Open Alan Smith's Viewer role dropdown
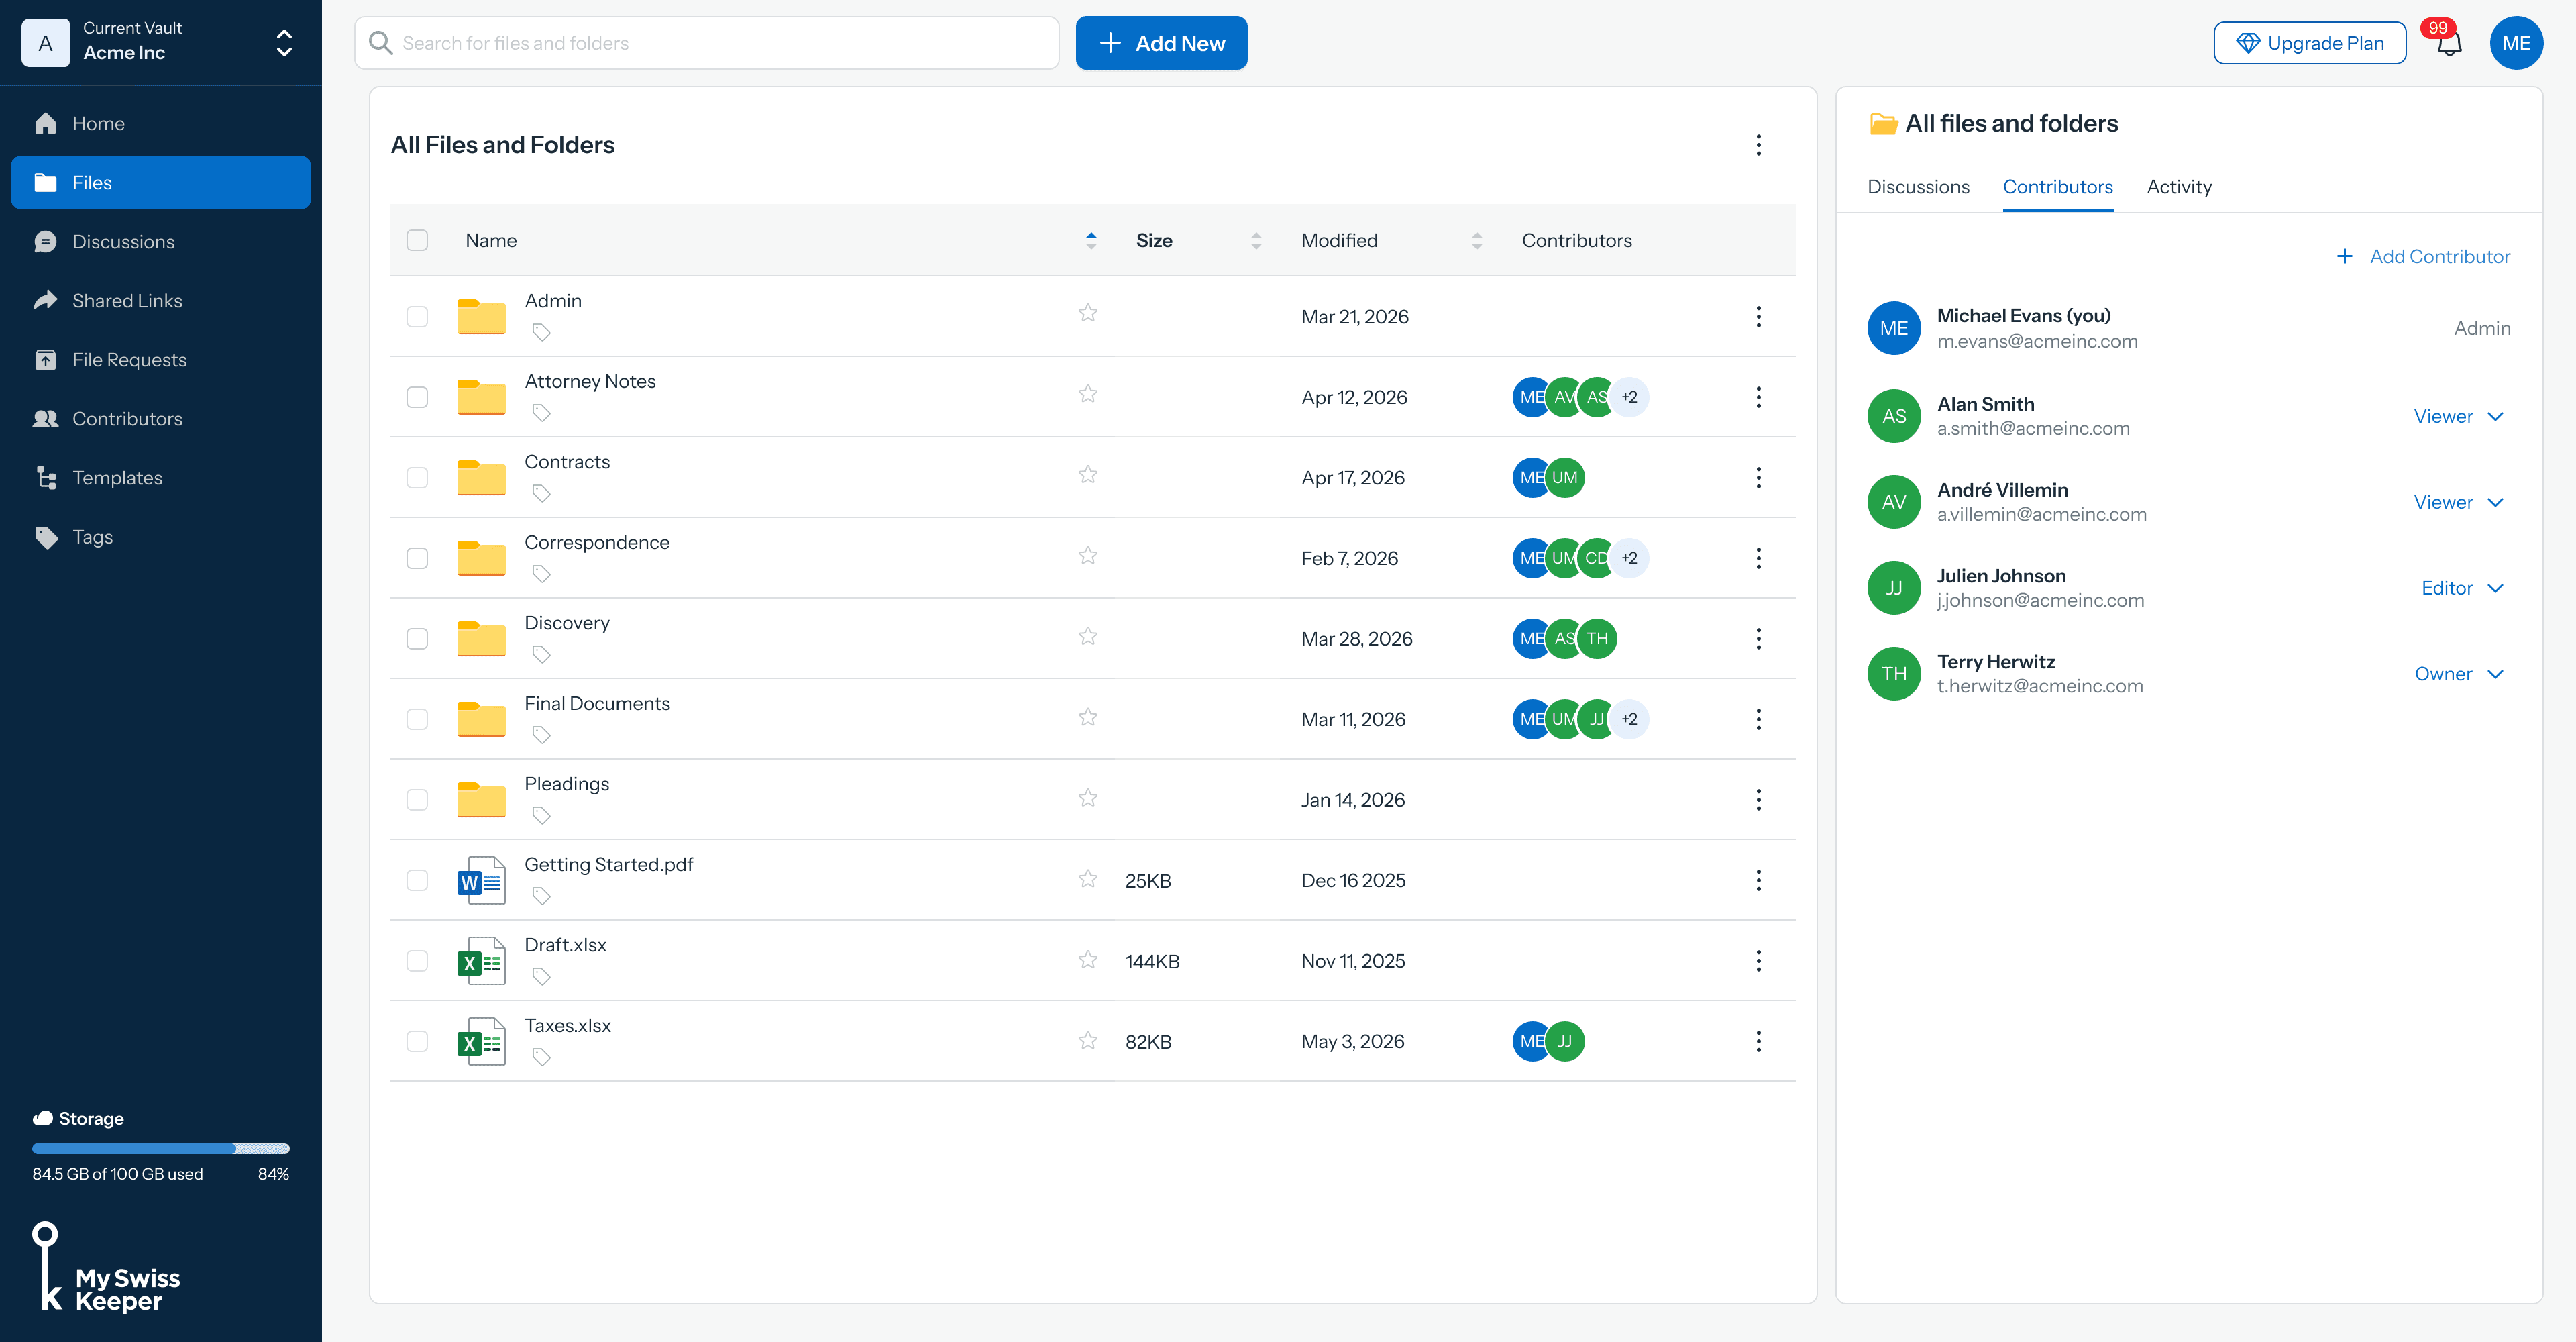This screenshot has height=1342, width=2576. [x=2458, y=416]
